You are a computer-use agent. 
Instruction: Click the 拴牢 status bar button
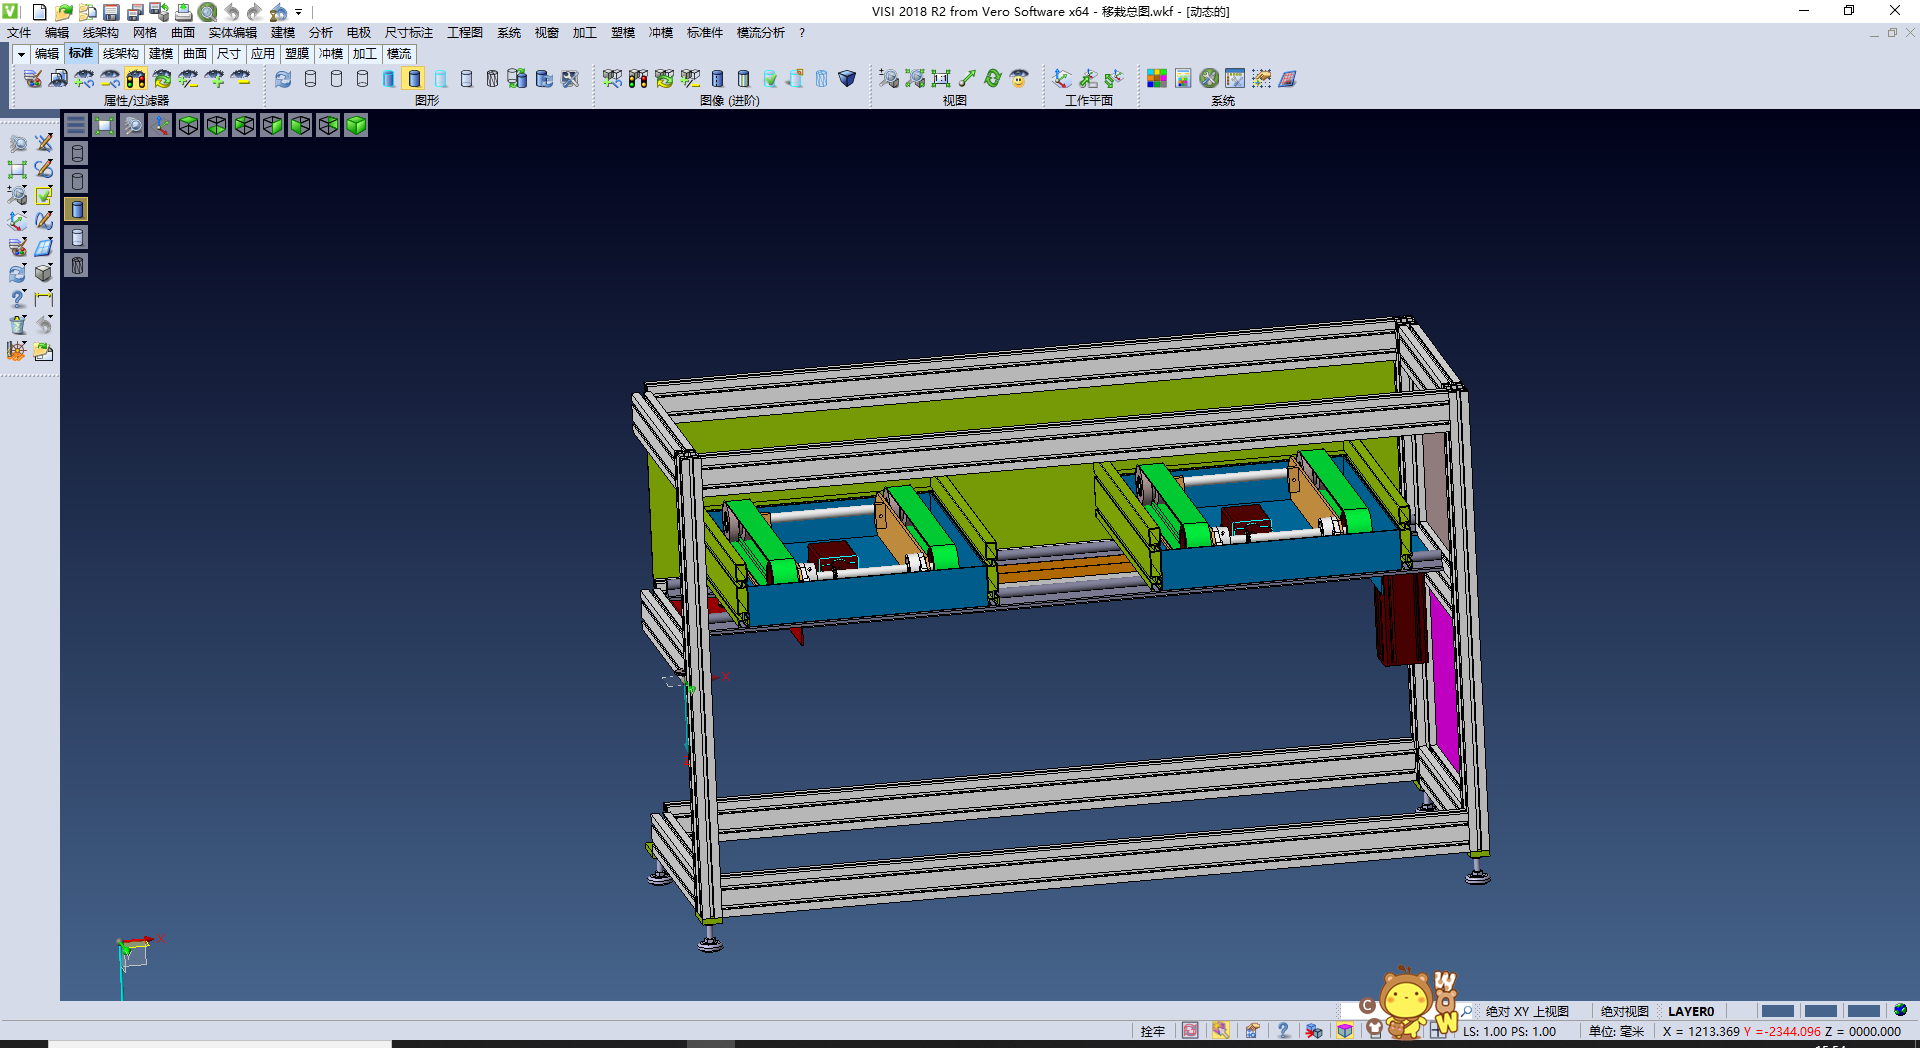(x=1152, y=1031)
